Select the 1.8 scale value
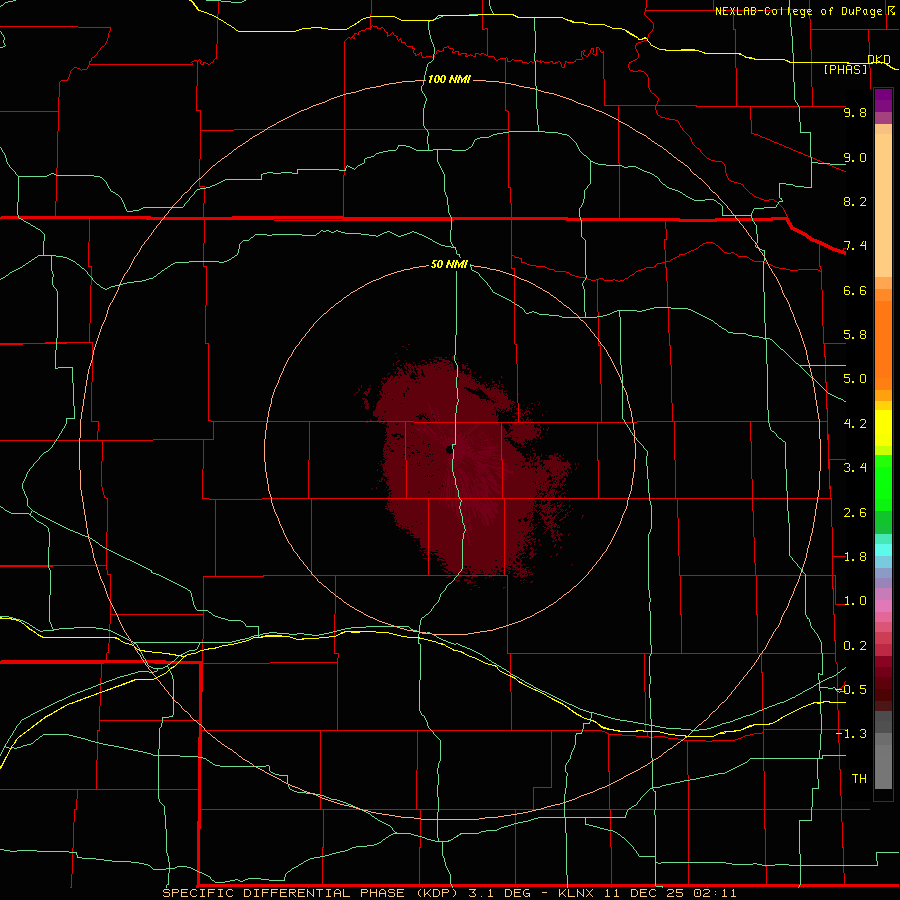 click(x=855, y=557)
